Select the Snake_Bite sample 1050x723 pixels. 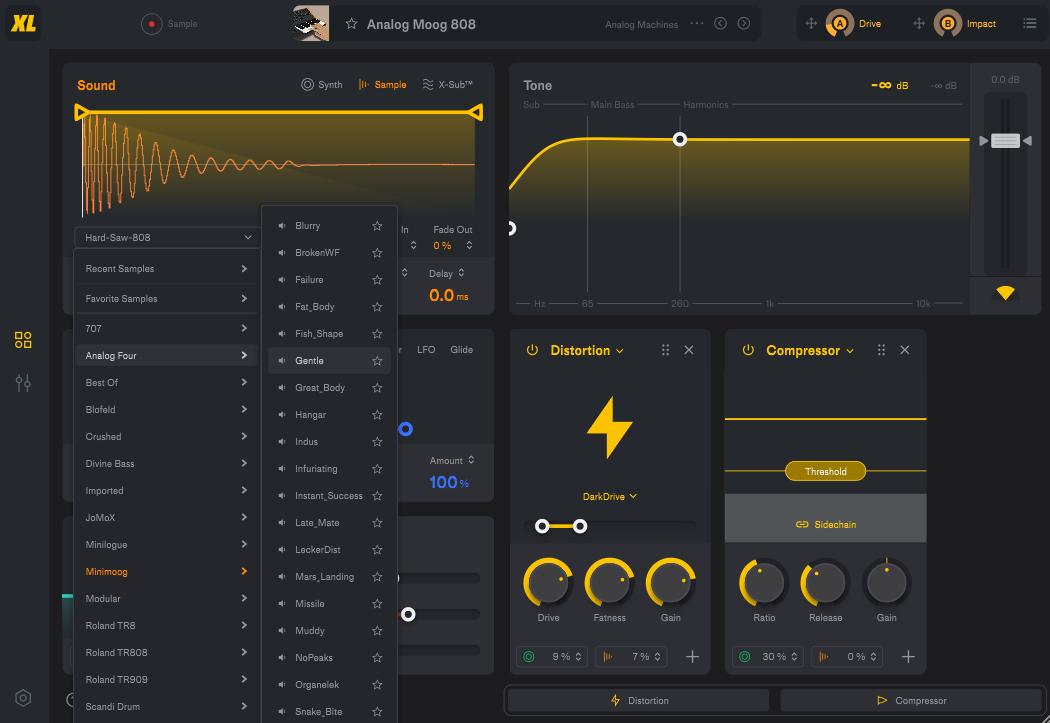coord(329,712)
